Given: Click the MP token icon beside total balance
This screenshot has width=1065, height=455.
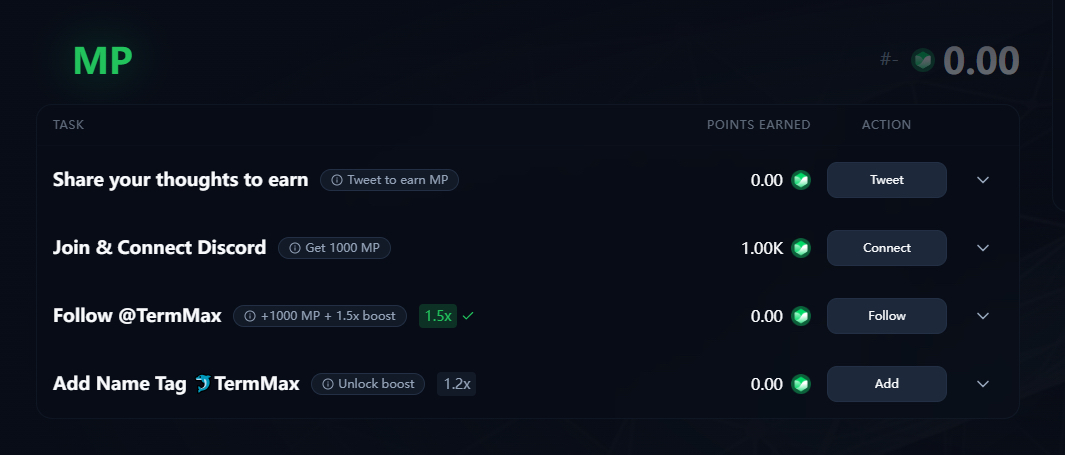Looking at the screenshot, I should [x=925, y=61].
